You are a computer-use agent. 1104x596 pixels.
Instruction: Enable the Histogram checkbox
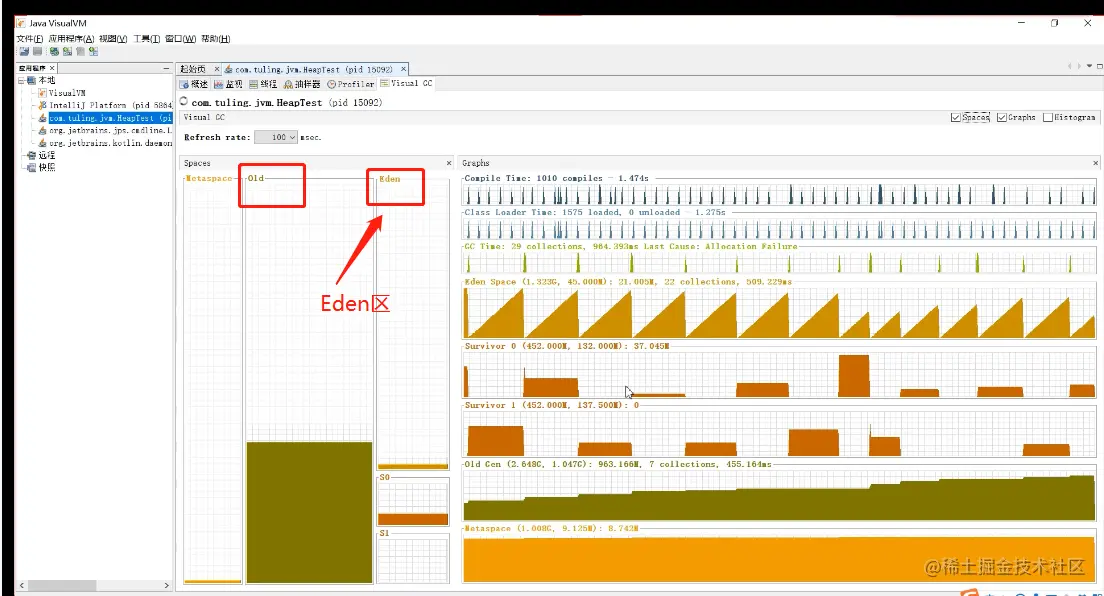[x=1048, y=118]
